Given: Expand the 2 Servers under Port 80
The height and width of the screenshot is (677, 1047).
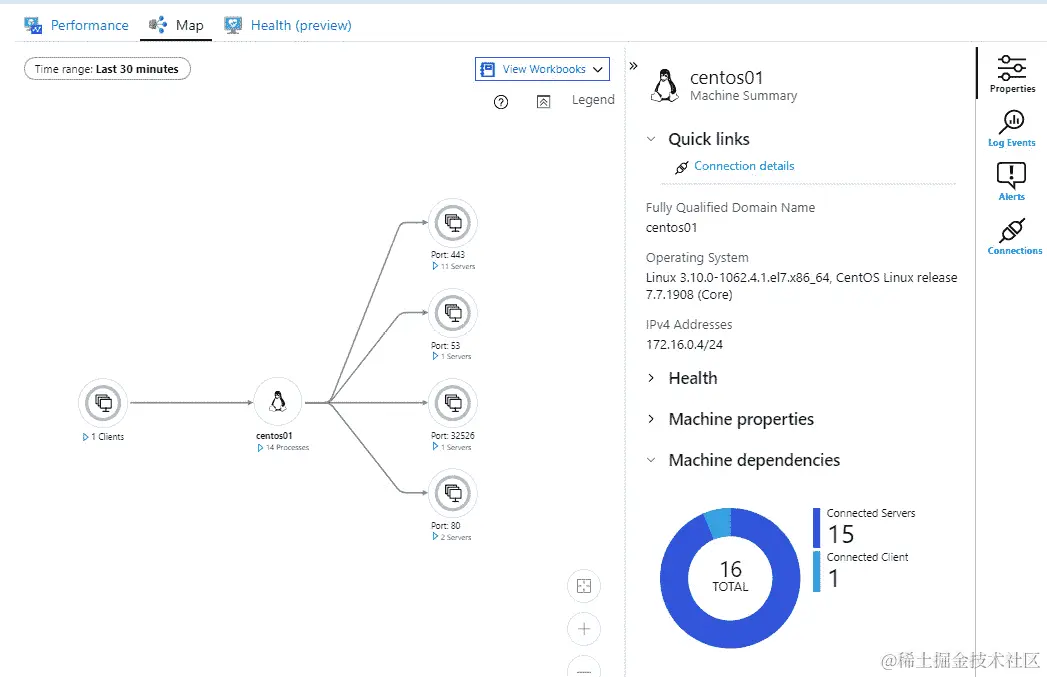Looking at the screenshot, I should [435, 536].
